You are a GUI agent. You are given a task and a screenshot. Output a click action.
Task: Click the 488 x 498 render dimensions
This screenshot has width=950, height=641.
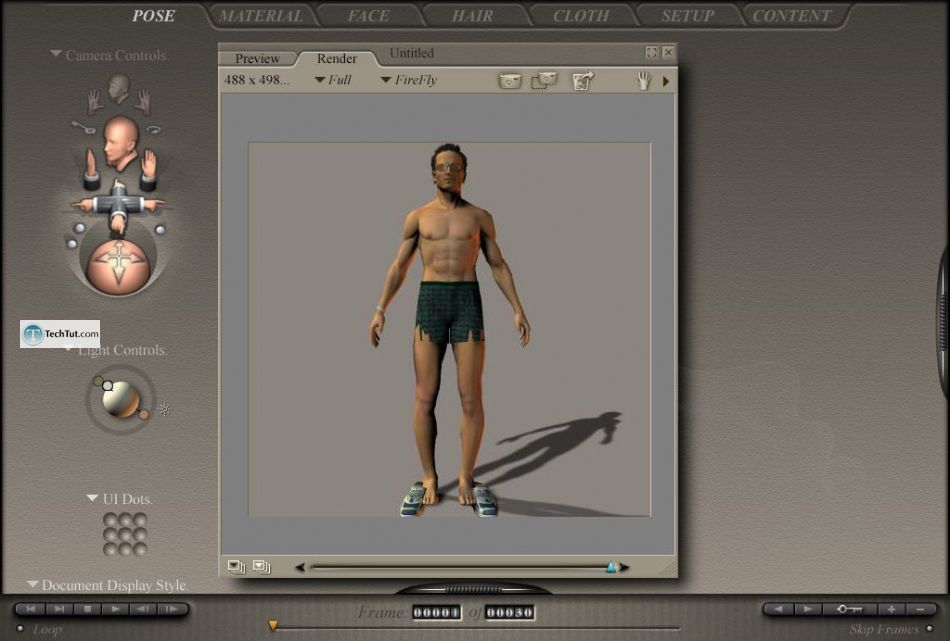tap(257, 80)
